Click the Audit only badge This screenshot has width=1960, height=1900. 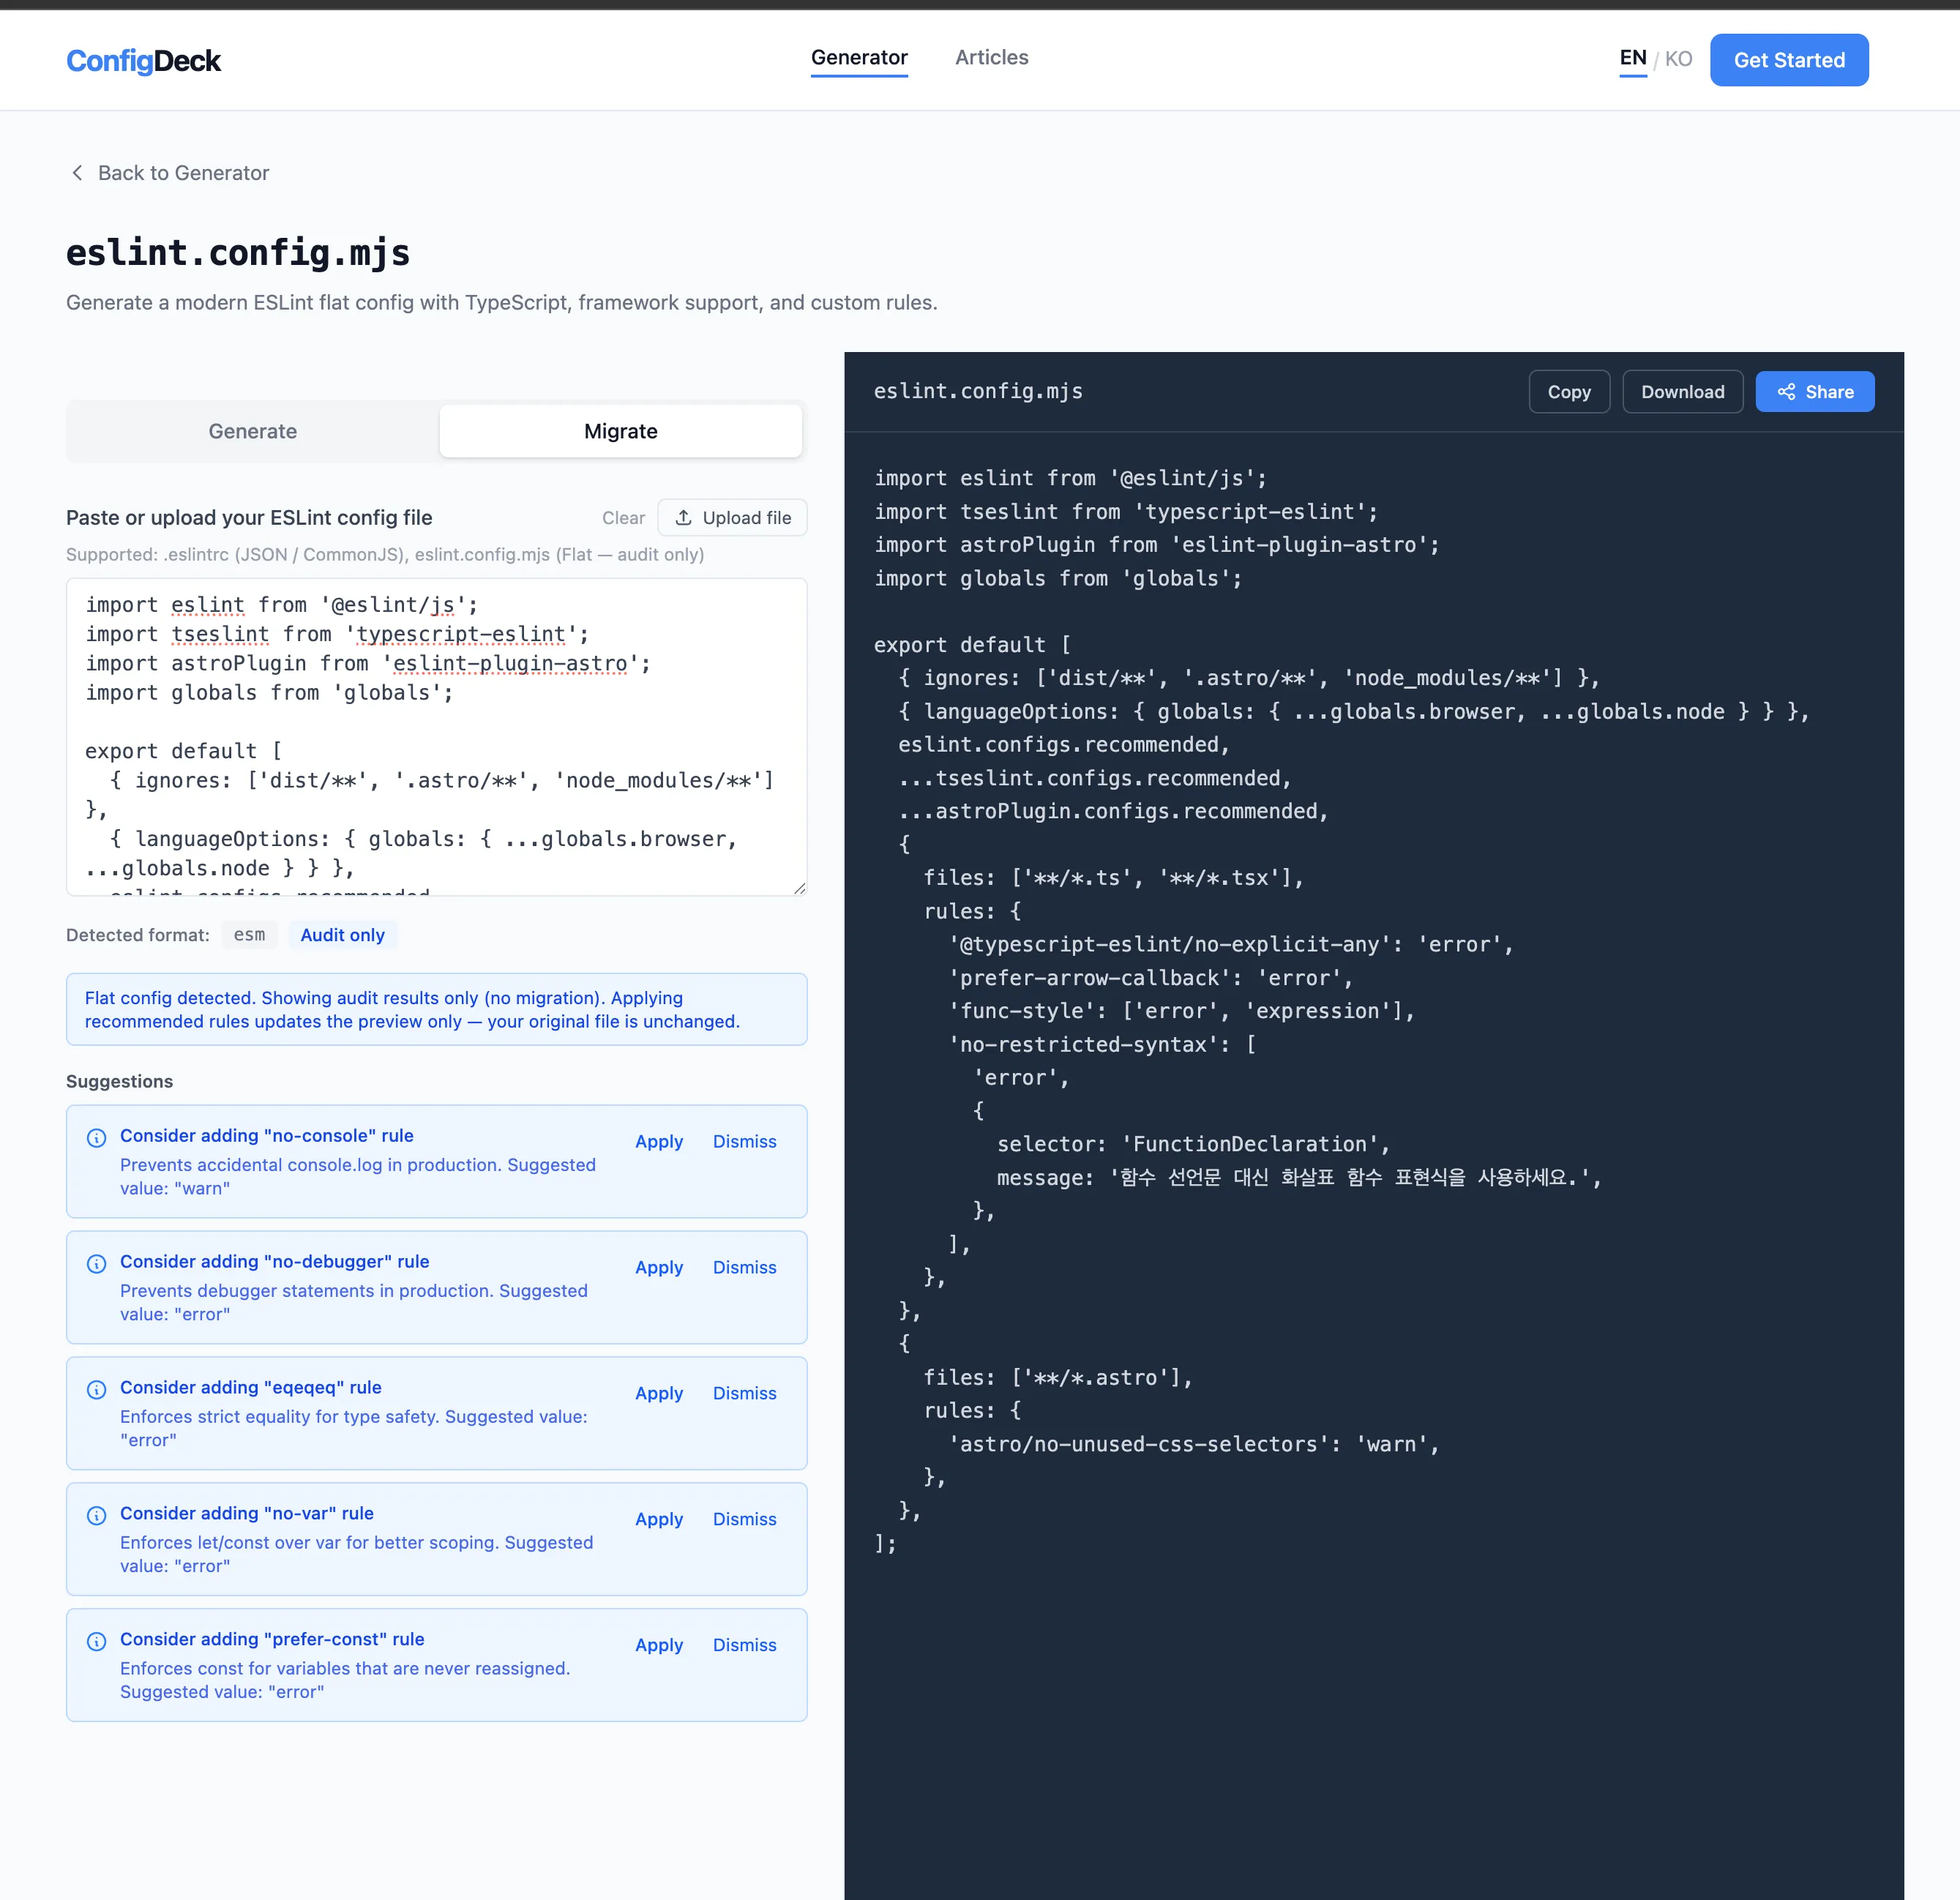(343, 935)
